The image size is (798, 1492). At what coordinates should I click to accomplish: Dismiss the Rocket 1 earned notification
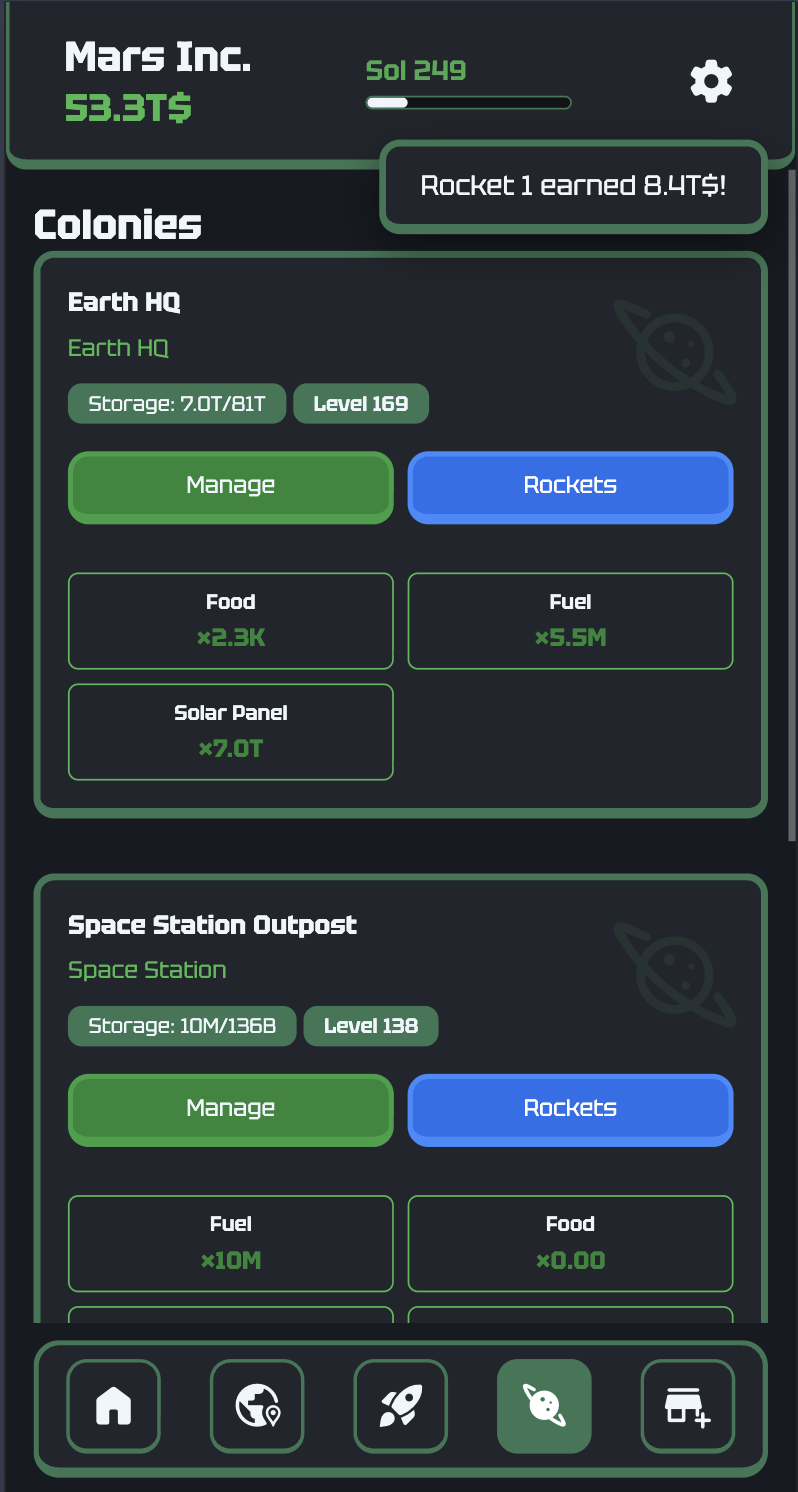(573, 186)
